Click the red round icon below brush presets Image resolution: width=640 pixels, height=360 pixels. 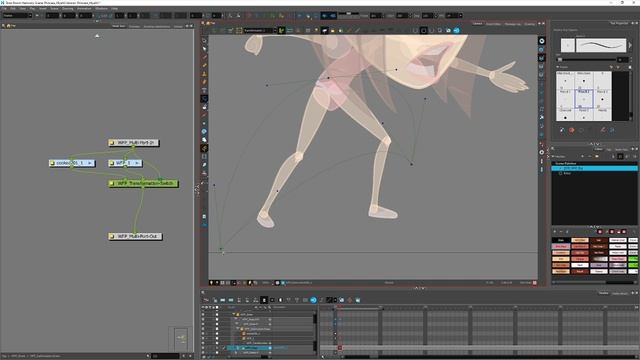tap(571, 130)
